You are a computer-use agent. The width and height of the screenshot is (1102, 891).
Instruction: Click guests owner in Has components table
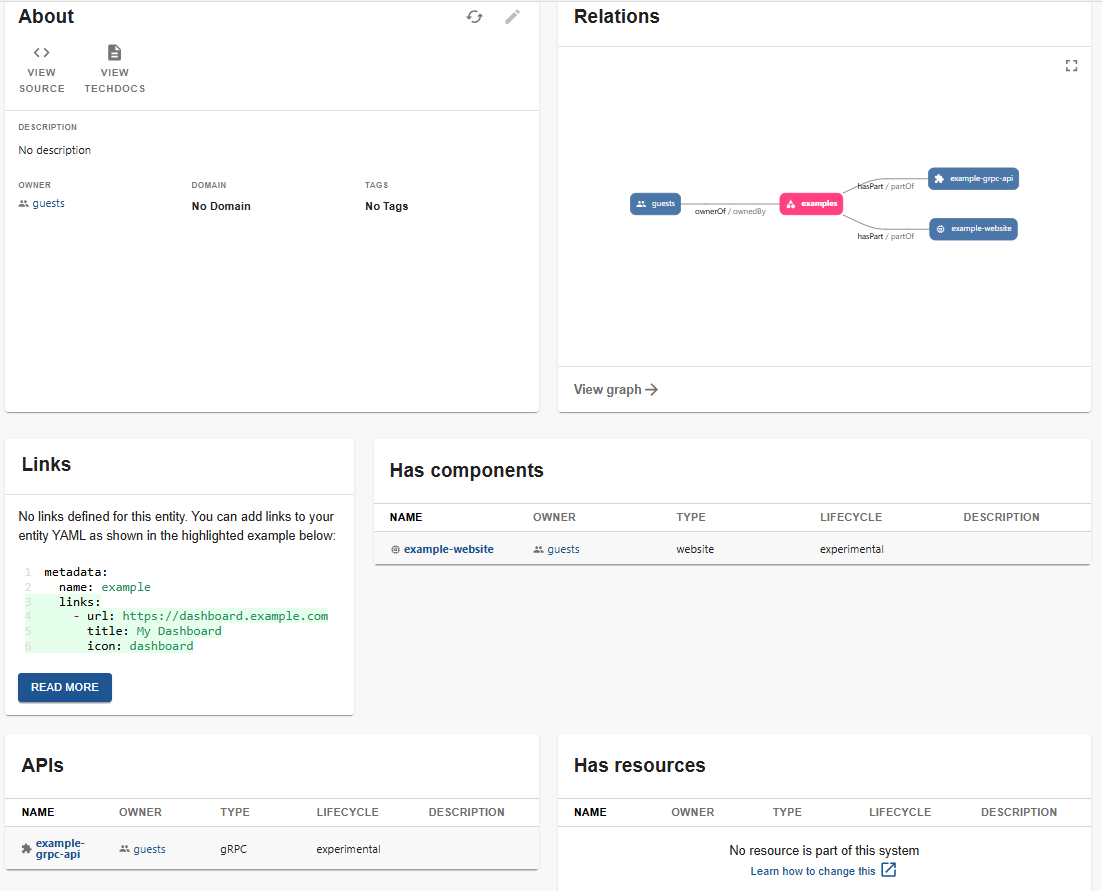[563, 549]
